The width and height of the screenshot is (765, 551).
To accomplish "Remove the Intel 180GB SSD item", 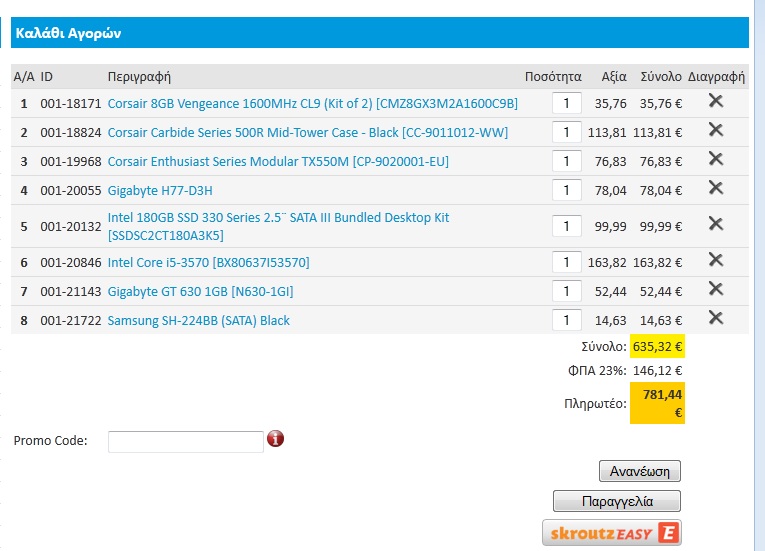I will (x=716, y=224).
